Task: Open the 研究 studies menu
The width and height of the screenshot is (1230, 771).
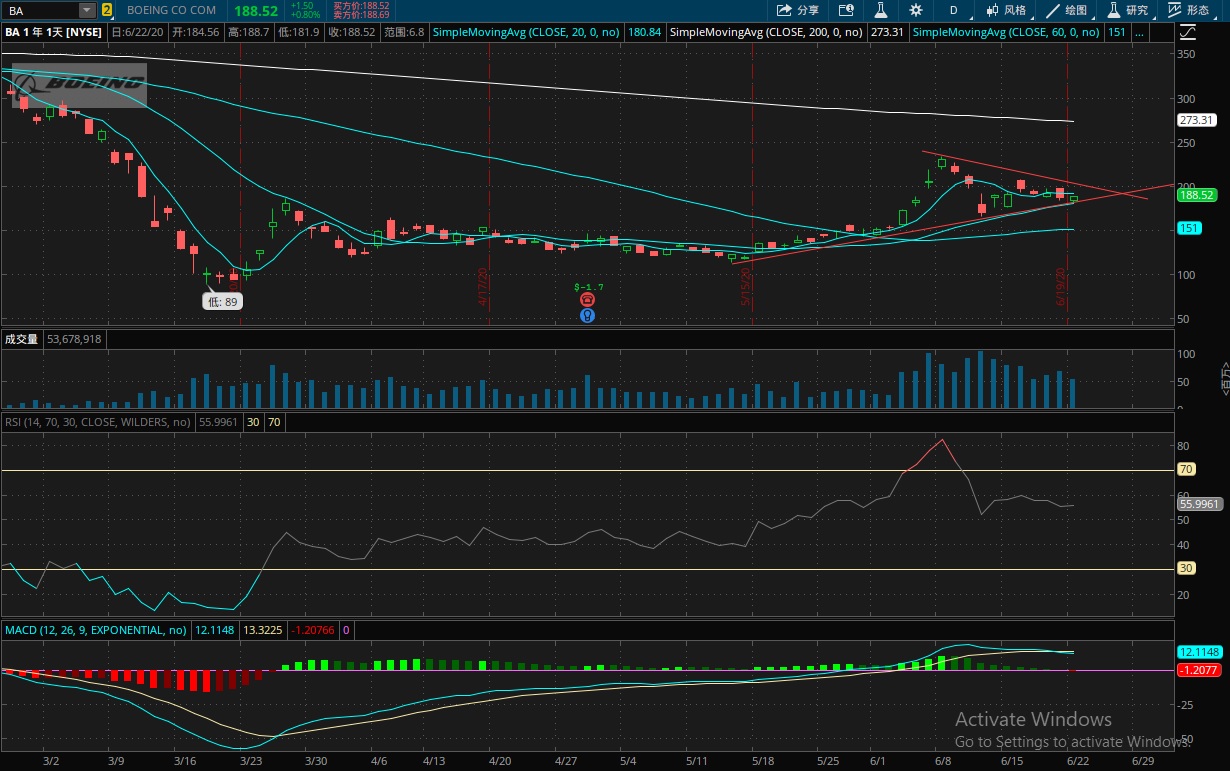Action: [1128, 10]
